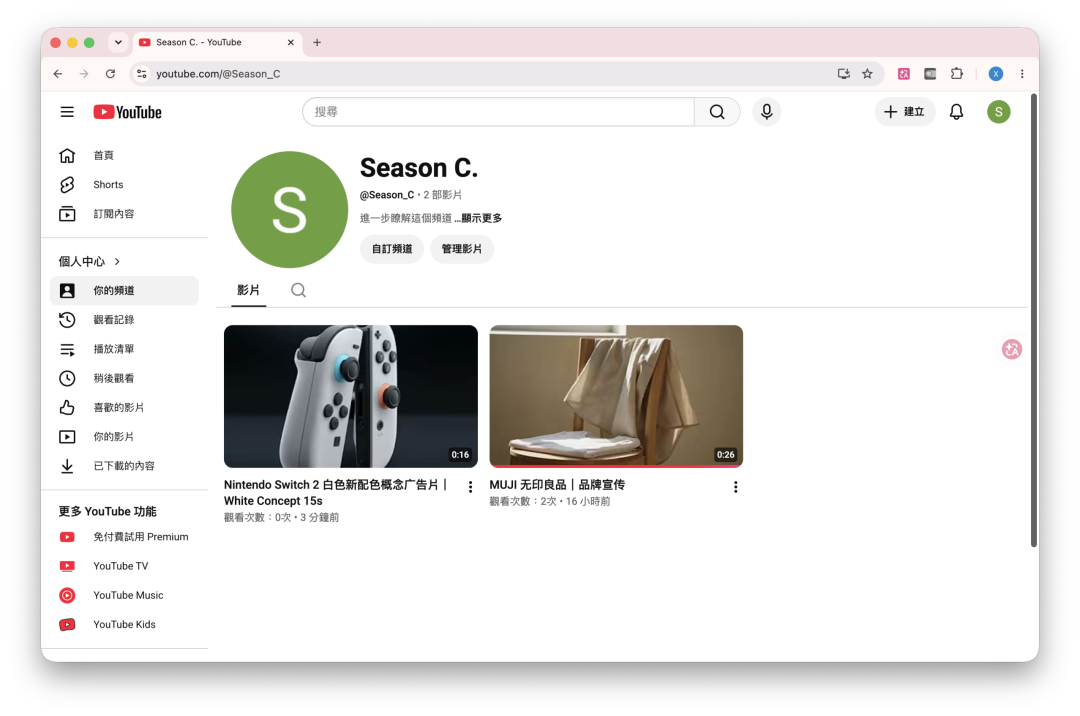Search within channel magnifier icon
The image size is (1080, 716).
pos(298,290)
